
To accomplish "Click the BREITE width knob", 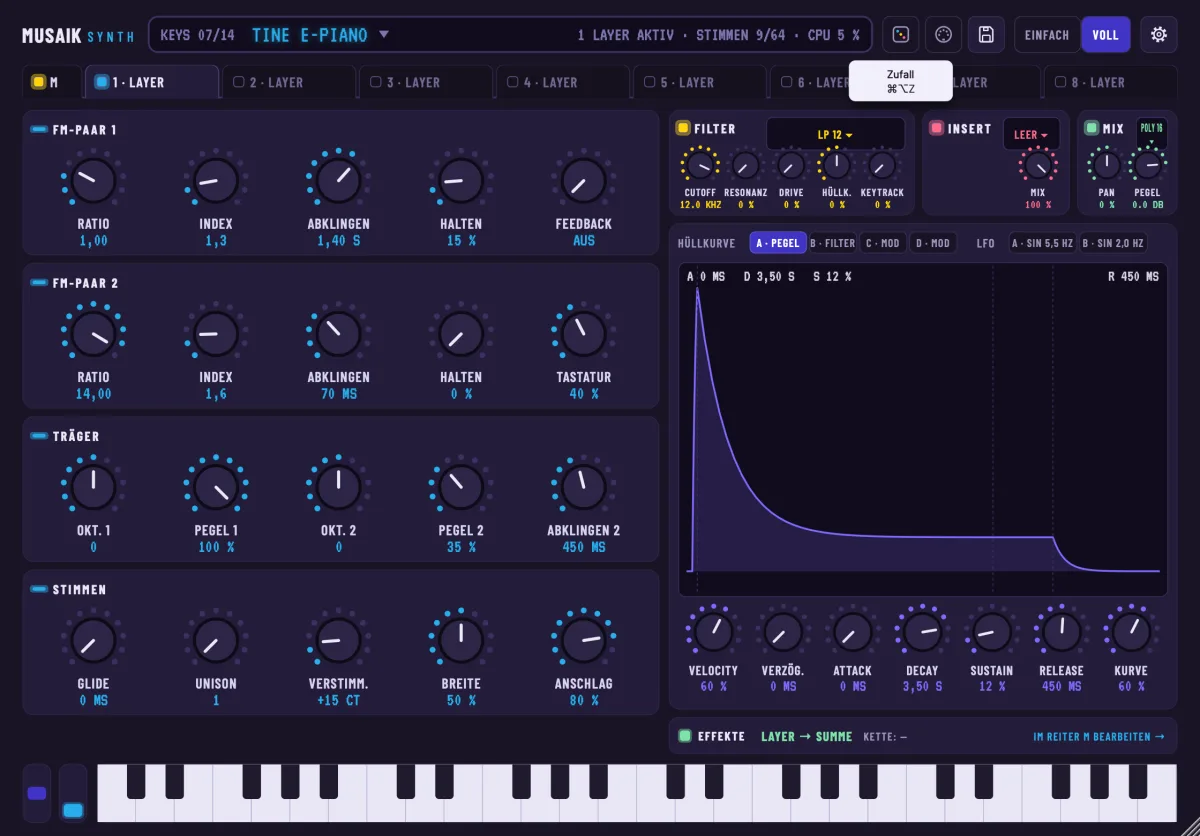I will coord(461,640).
